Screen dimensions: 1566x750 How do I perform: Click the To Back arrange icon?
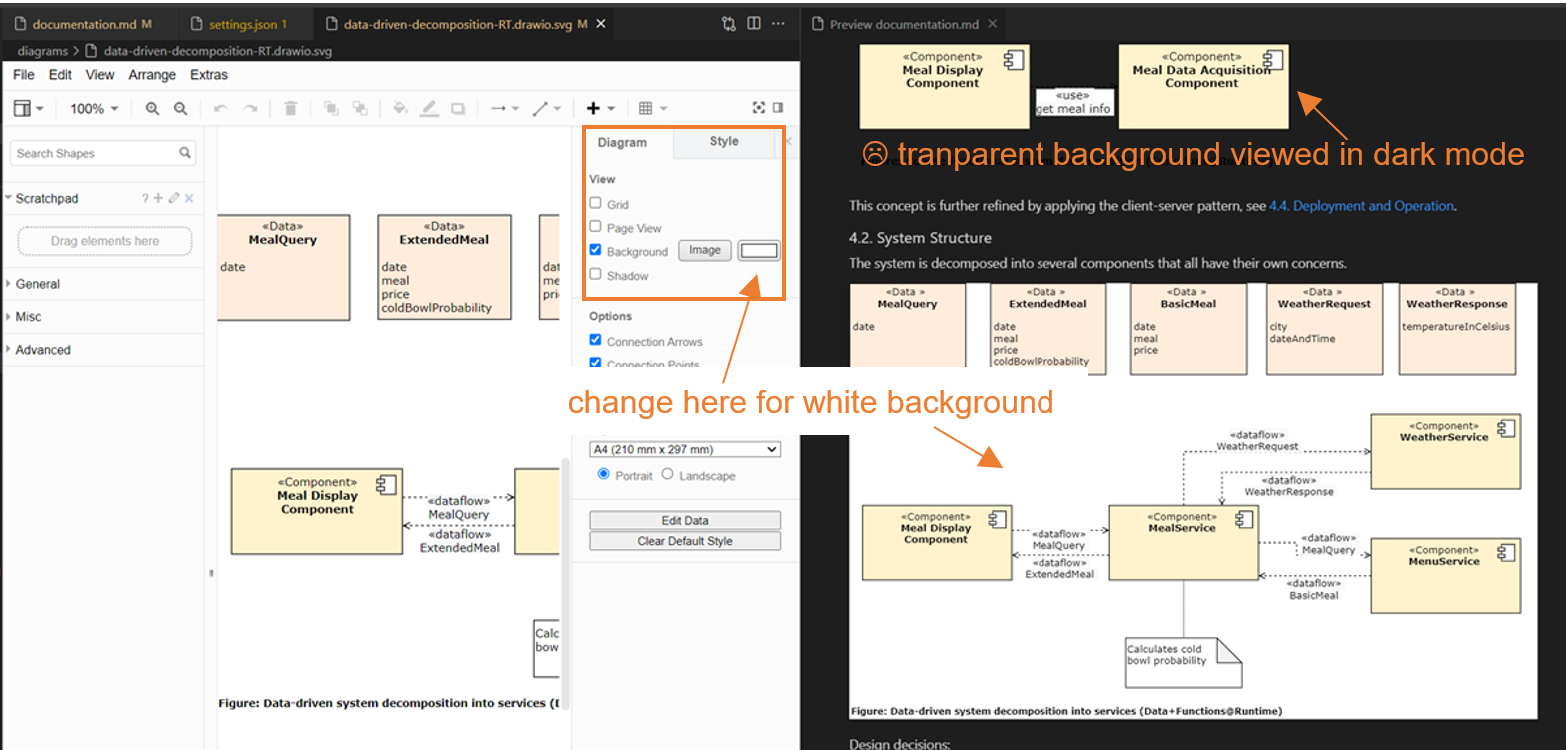point(359,108)
